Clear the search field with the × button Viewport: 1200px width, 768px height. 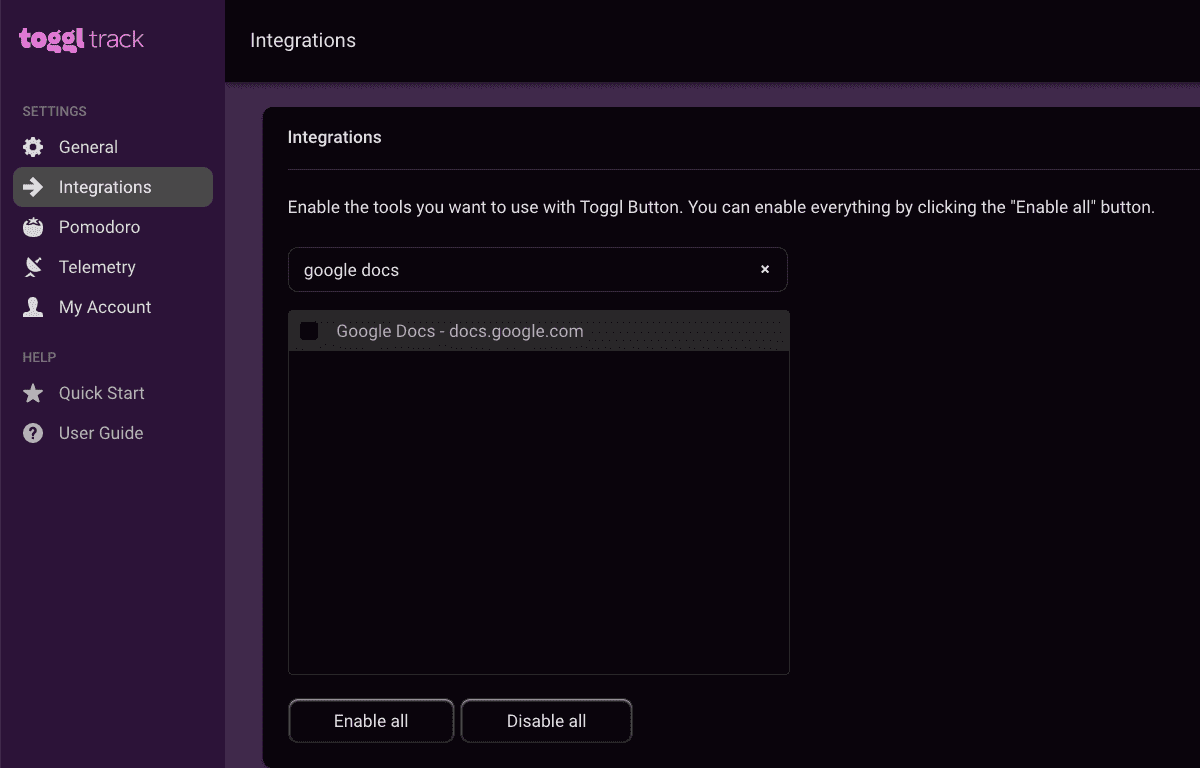(765, 270)
